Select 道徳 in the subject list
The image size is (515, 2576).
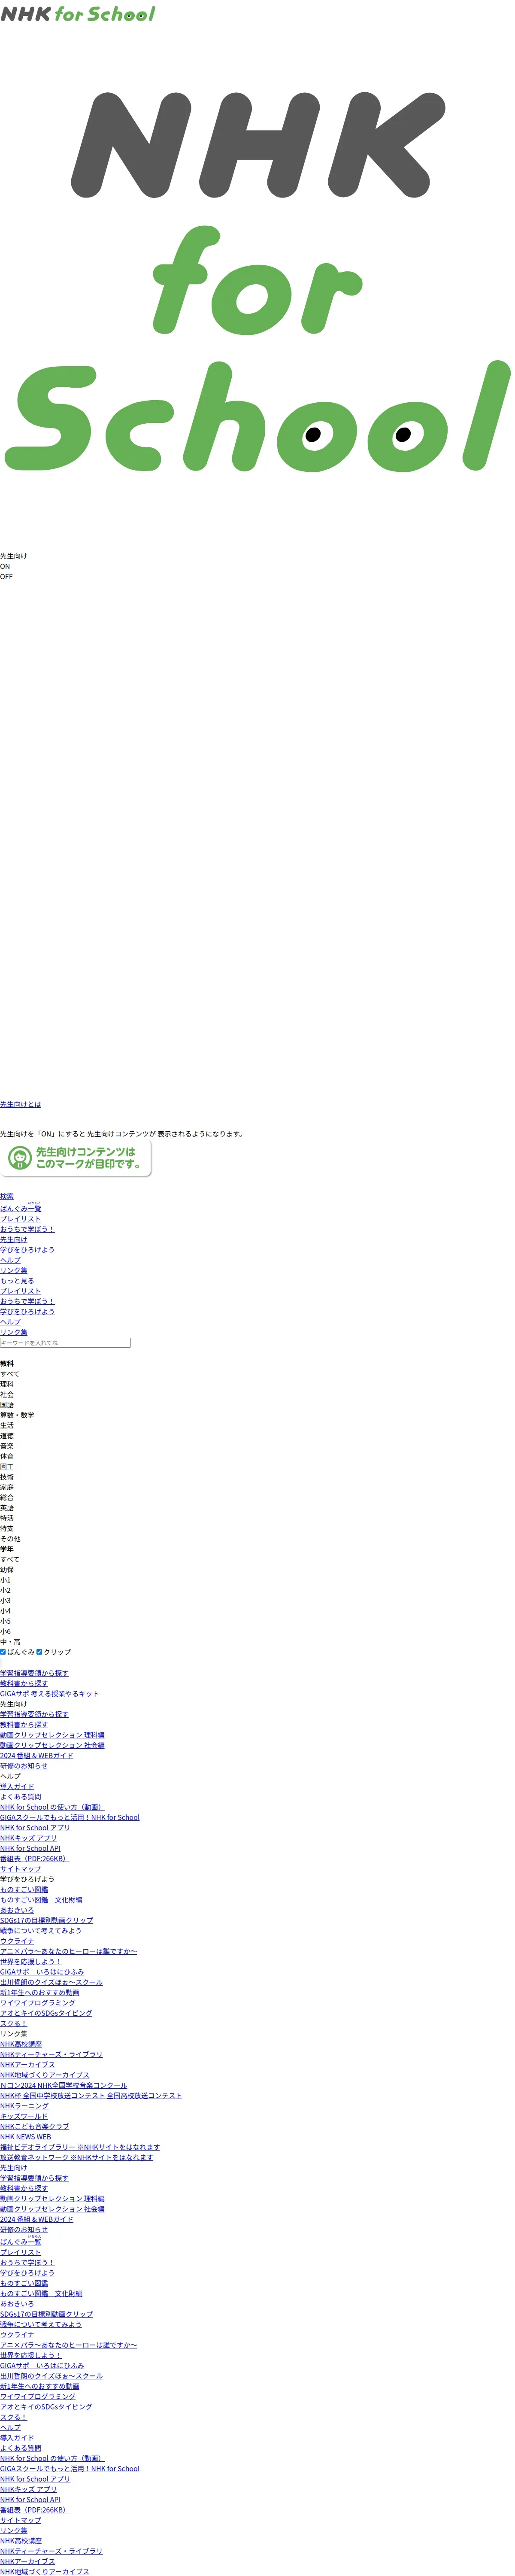[x=7, y=1436]
